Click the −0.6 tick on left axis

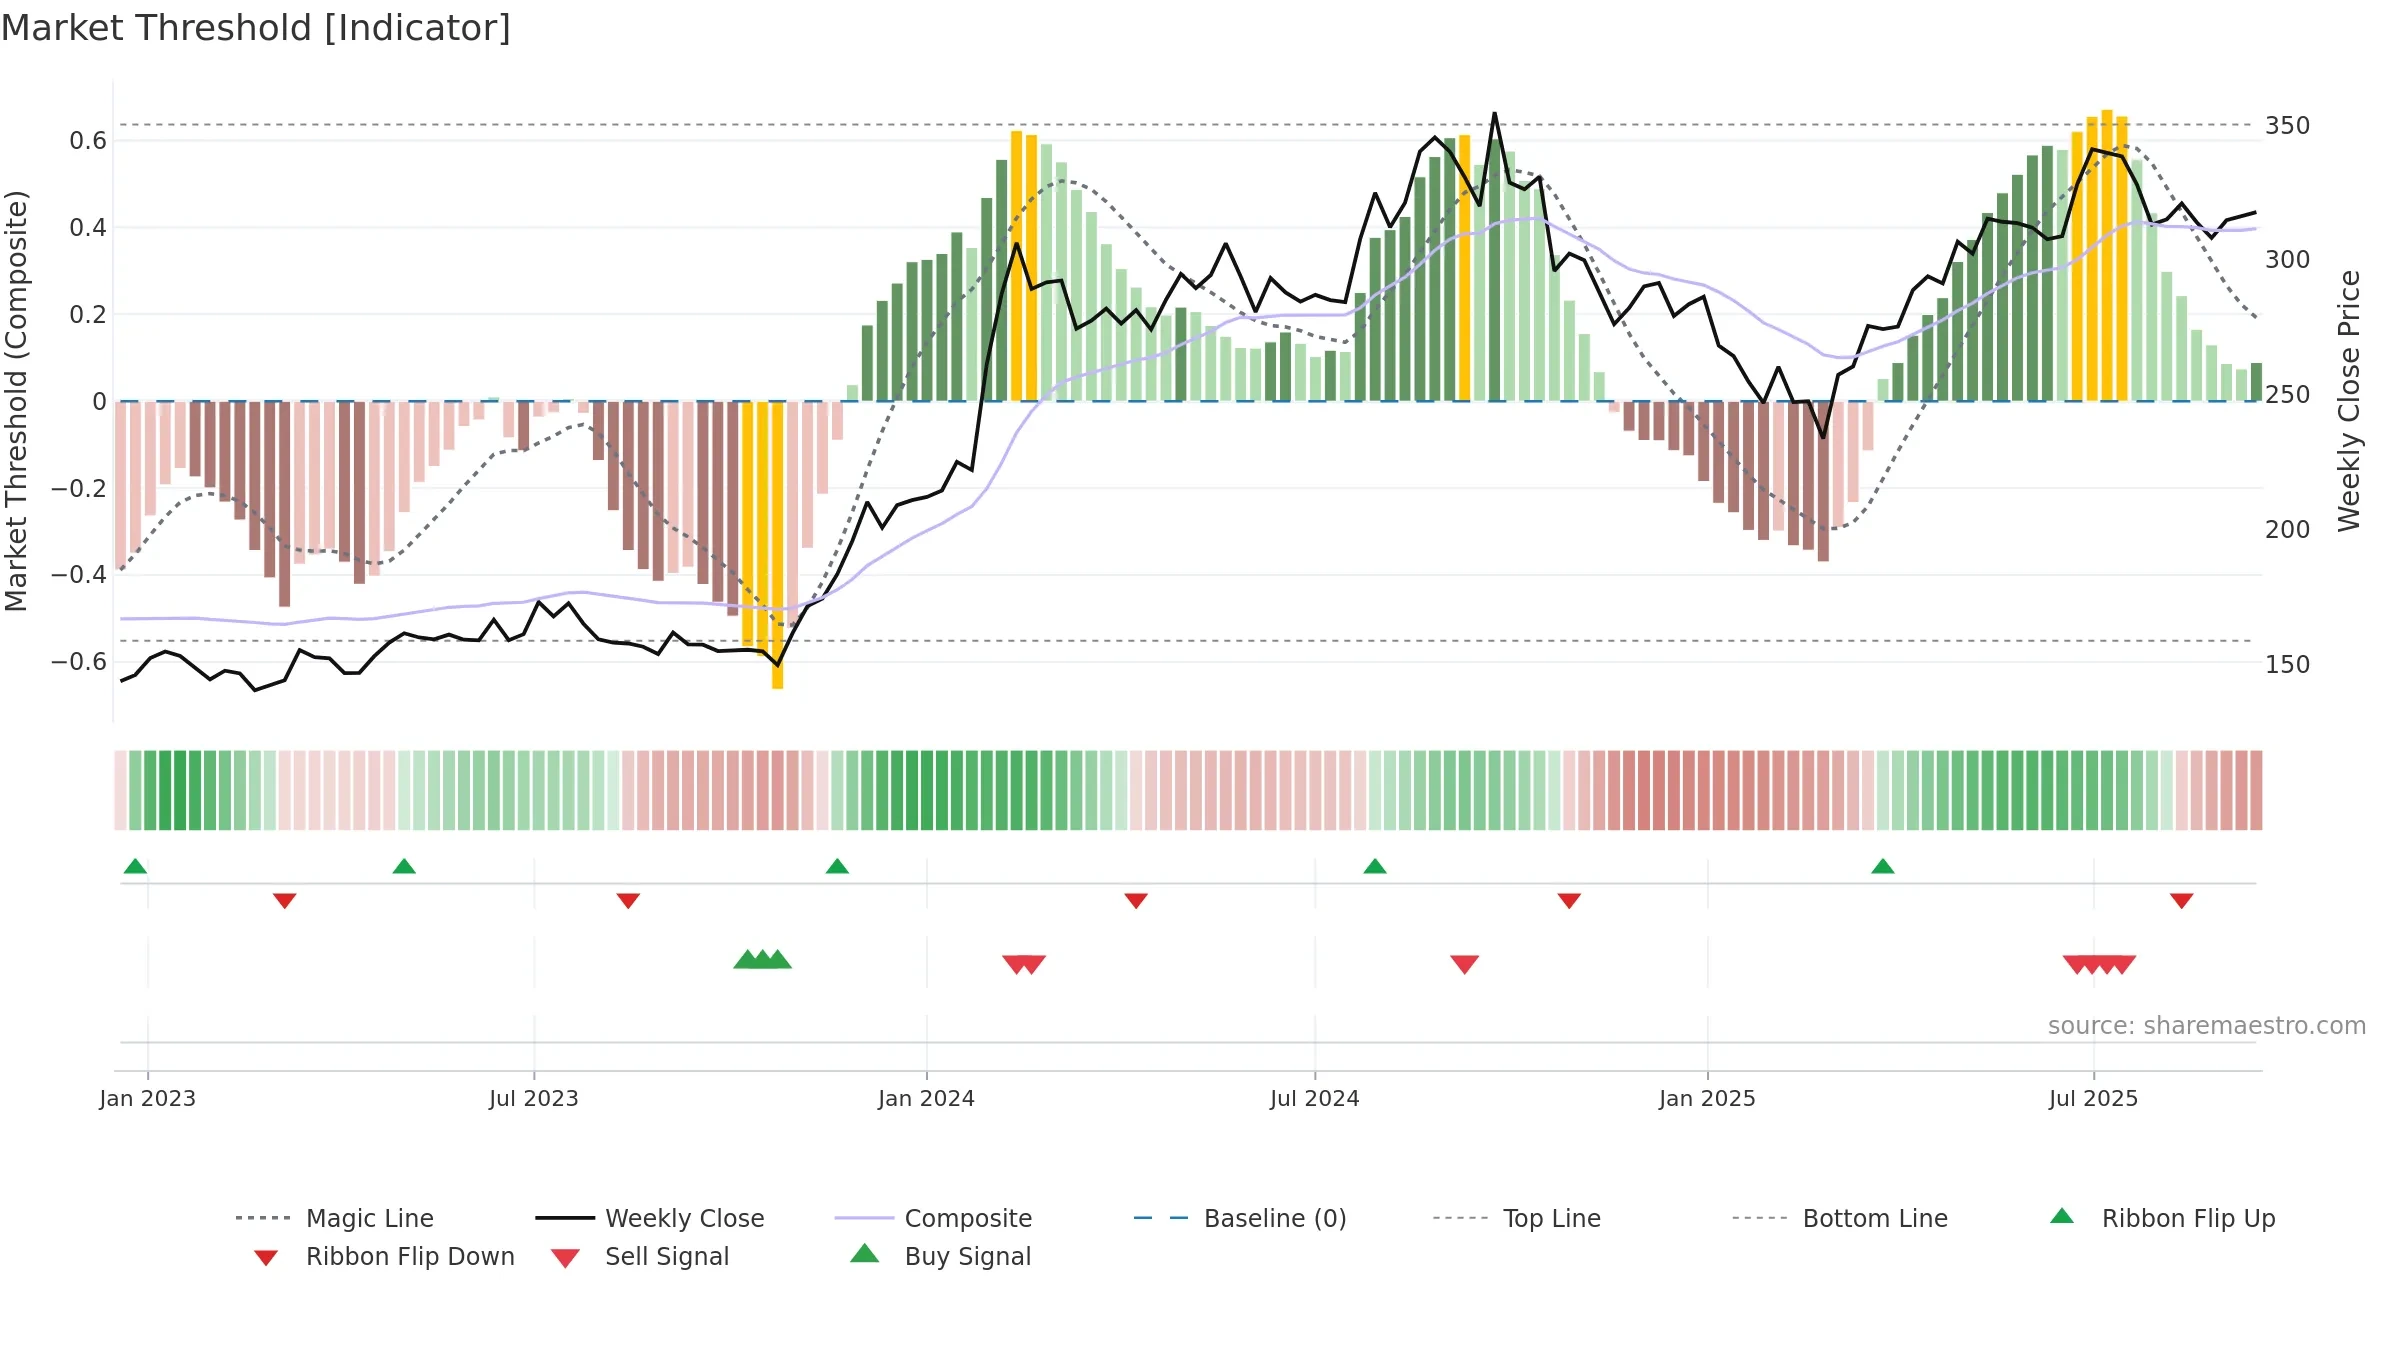click(x=79, y=661)
